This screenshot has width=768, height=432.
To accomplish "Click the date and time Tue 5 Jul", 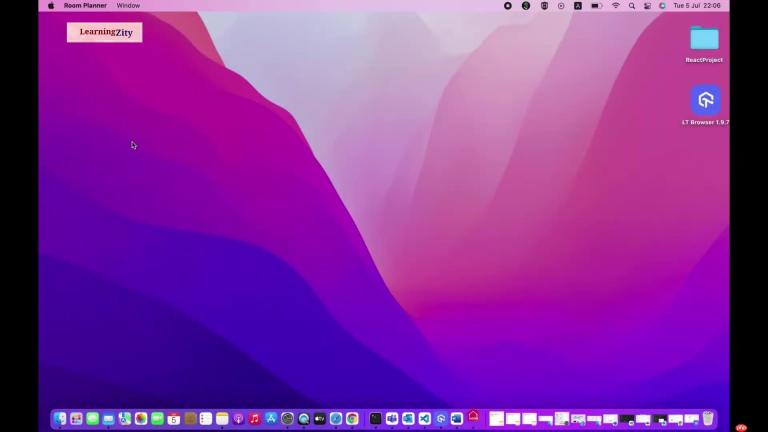I will (x=696, y=6).
